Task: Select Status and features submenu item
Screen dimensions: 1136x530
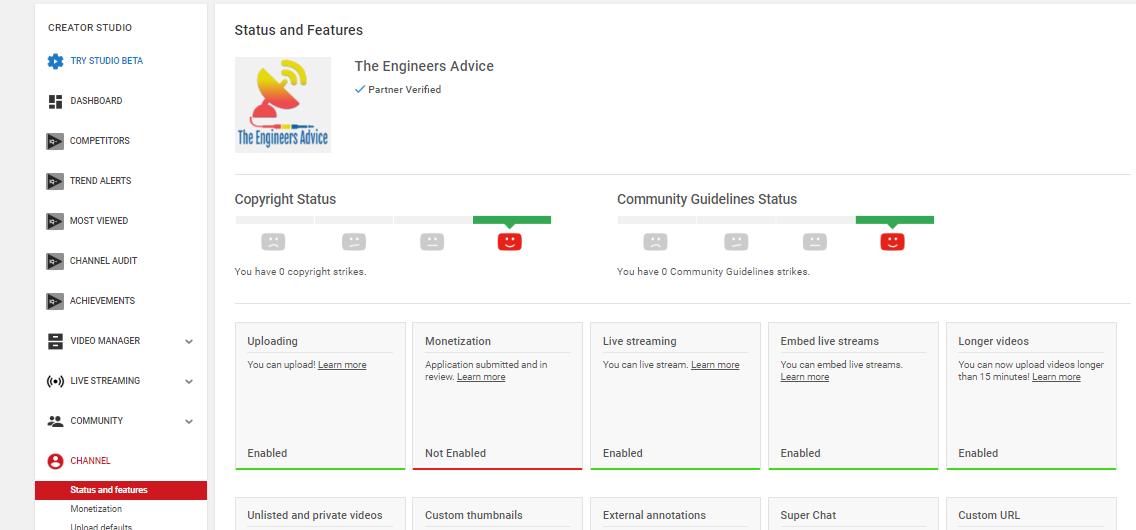Action: pos(121,490)
